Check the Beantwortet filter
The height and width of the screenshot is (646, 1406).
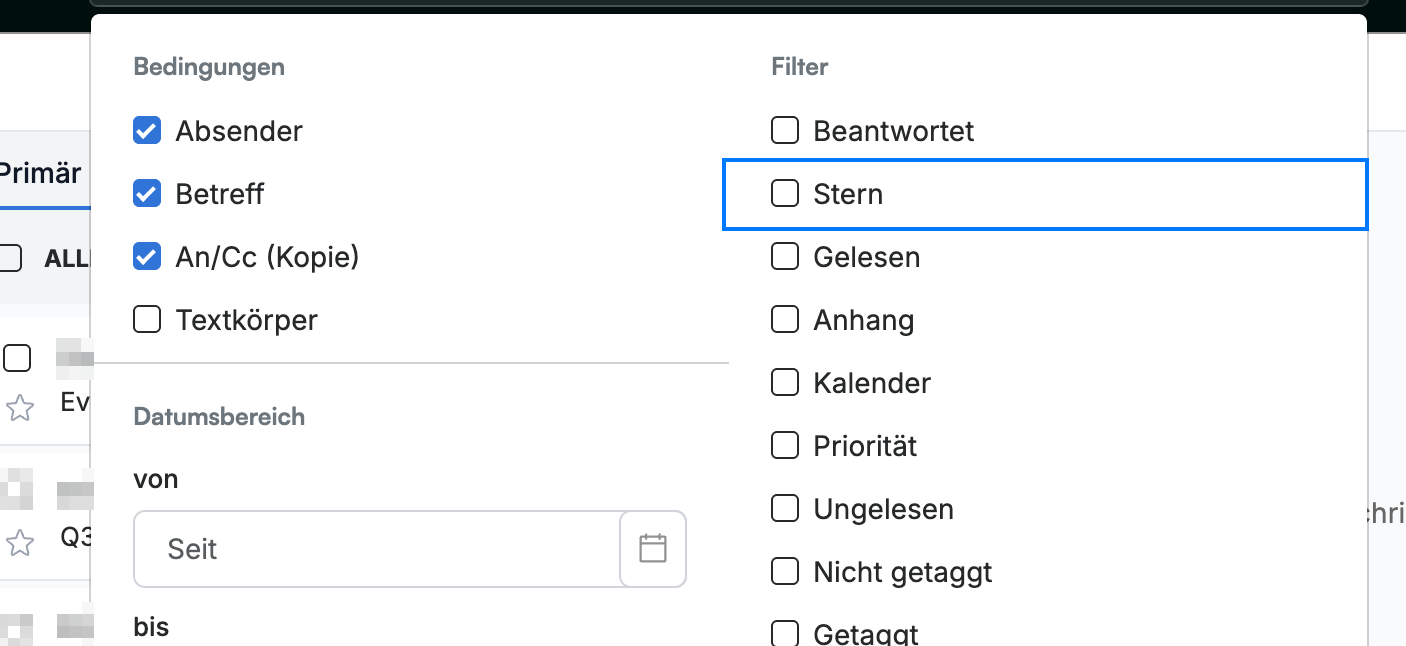(x=785, y=131)
